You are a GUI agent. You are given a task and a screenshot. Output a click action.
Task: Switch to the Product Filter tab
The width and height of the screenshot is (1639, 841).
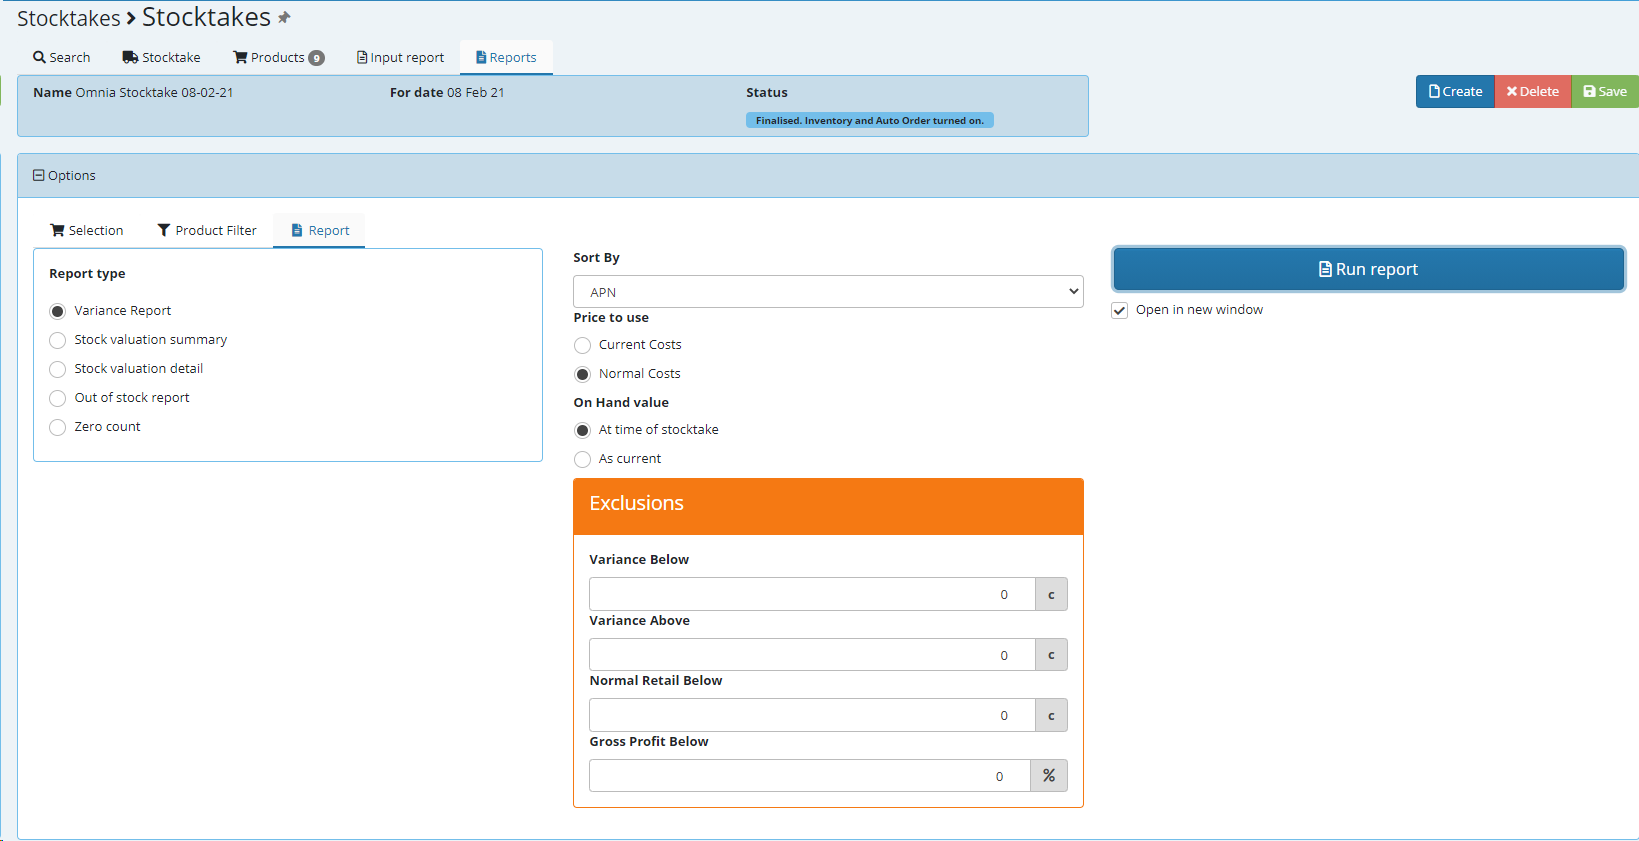tap(207, 231)
